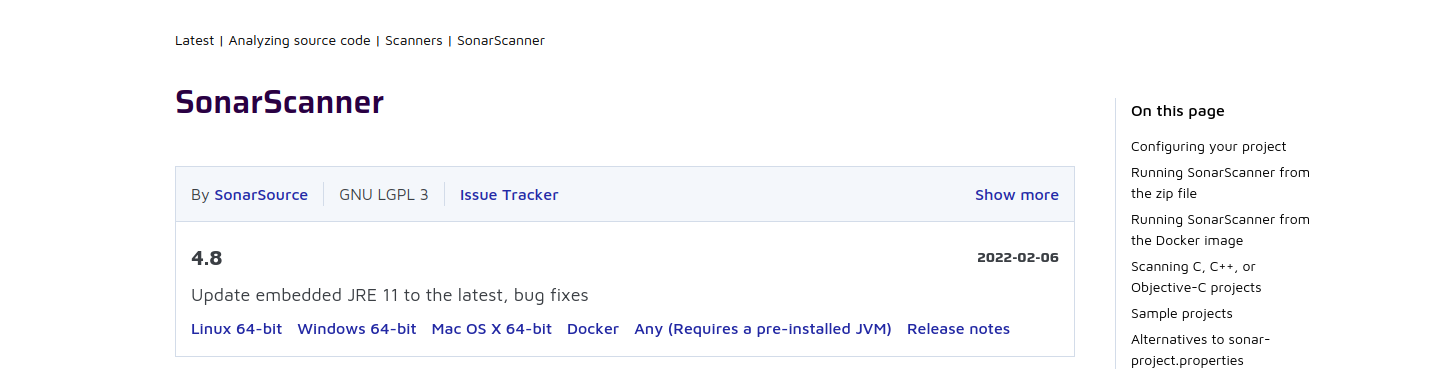Jump to Running SonarScanner from the Docker image
1432x369 pixels.
(x=1220, y=230)
